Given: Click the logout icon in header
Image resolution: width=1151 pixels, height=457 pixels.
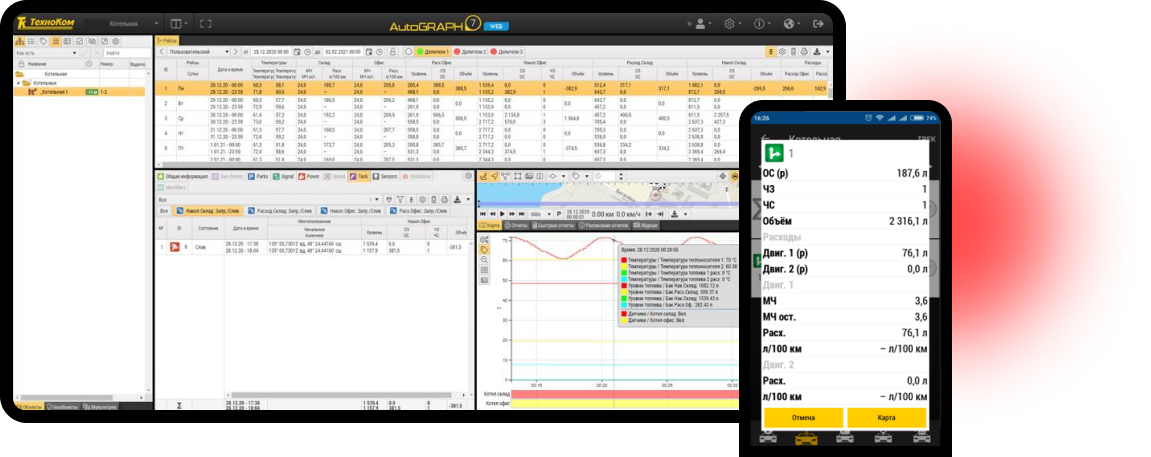Looking at the screenshot, I should coord(818,23).
